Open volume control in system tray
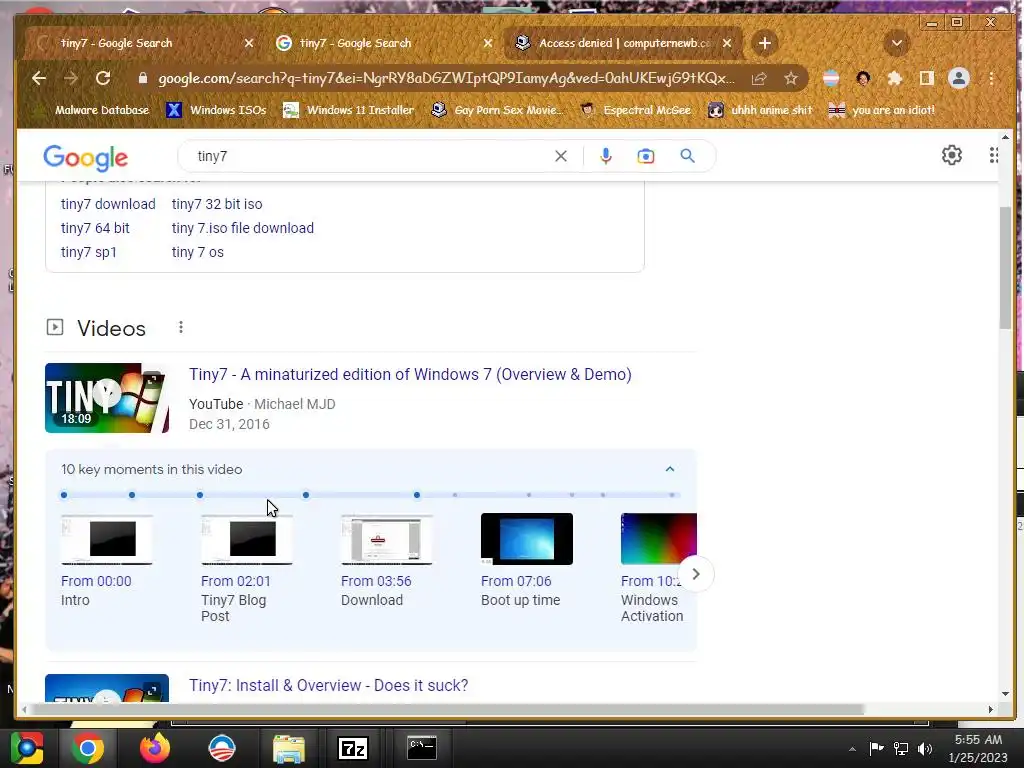 pyautogui.click(x=925, y=748)
